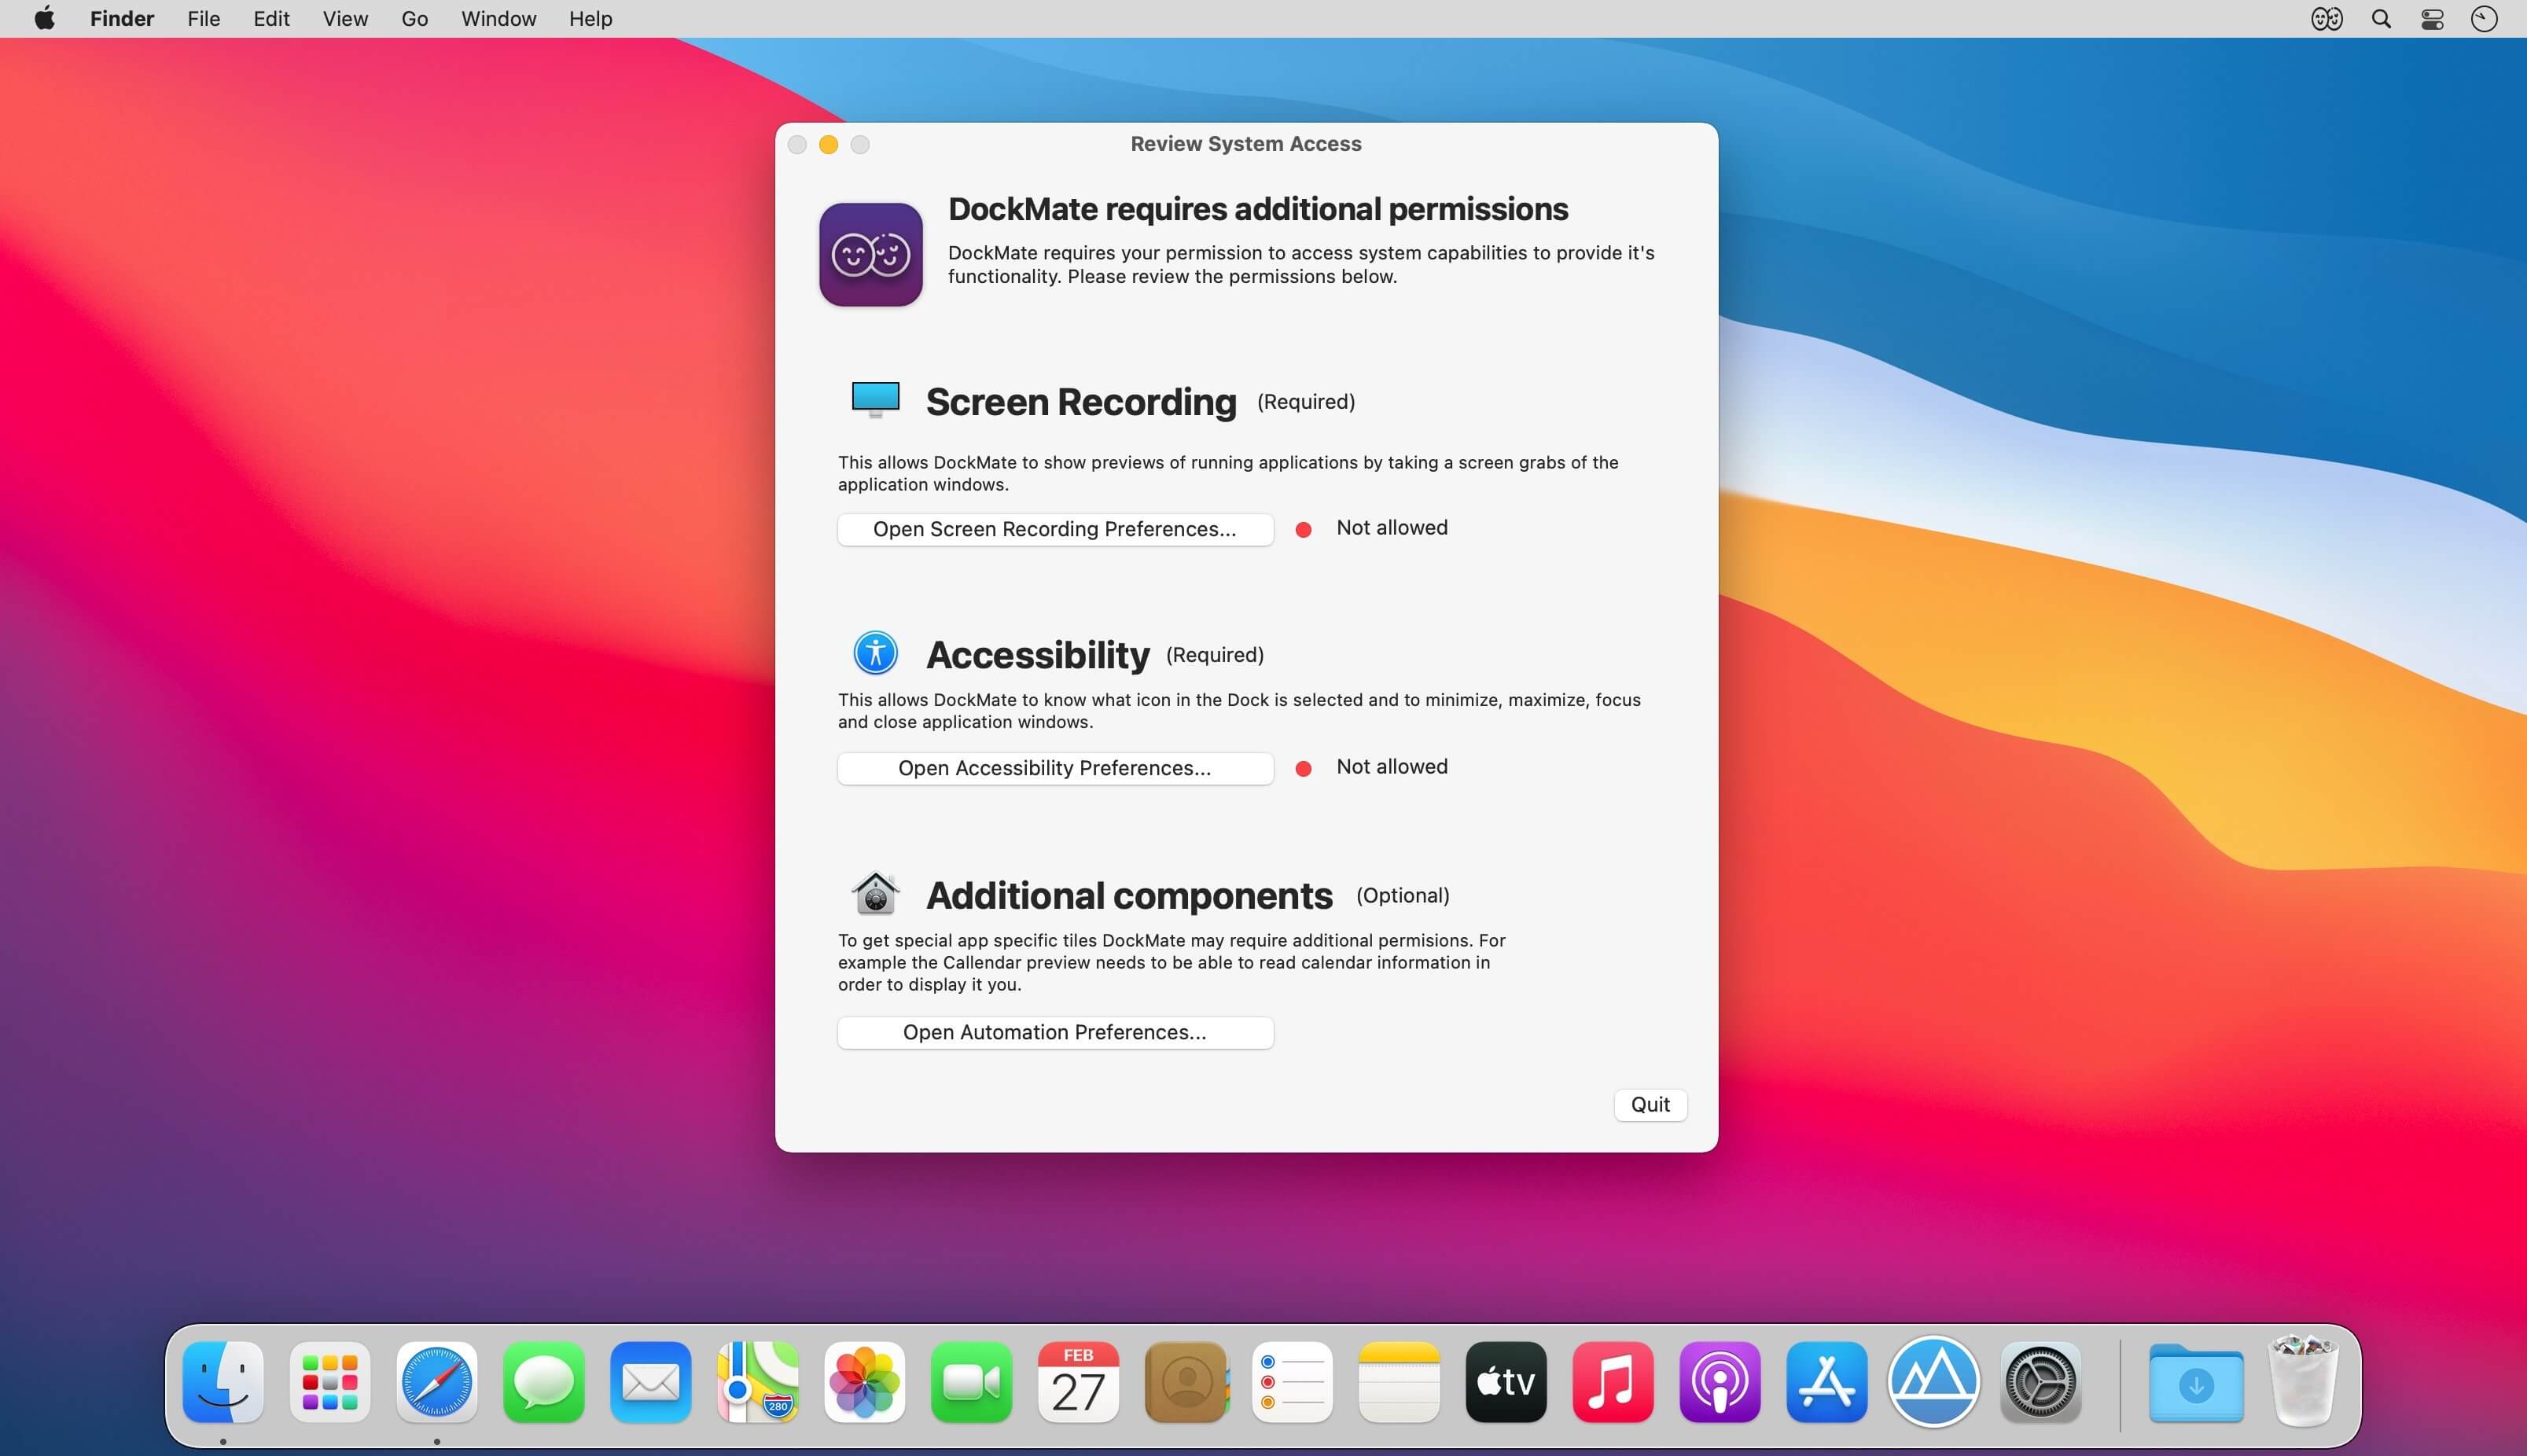The height and width of the screenshot is (1456, 2527).
Task: Open Control Center in menu bar
Action: pos(2432,19)
